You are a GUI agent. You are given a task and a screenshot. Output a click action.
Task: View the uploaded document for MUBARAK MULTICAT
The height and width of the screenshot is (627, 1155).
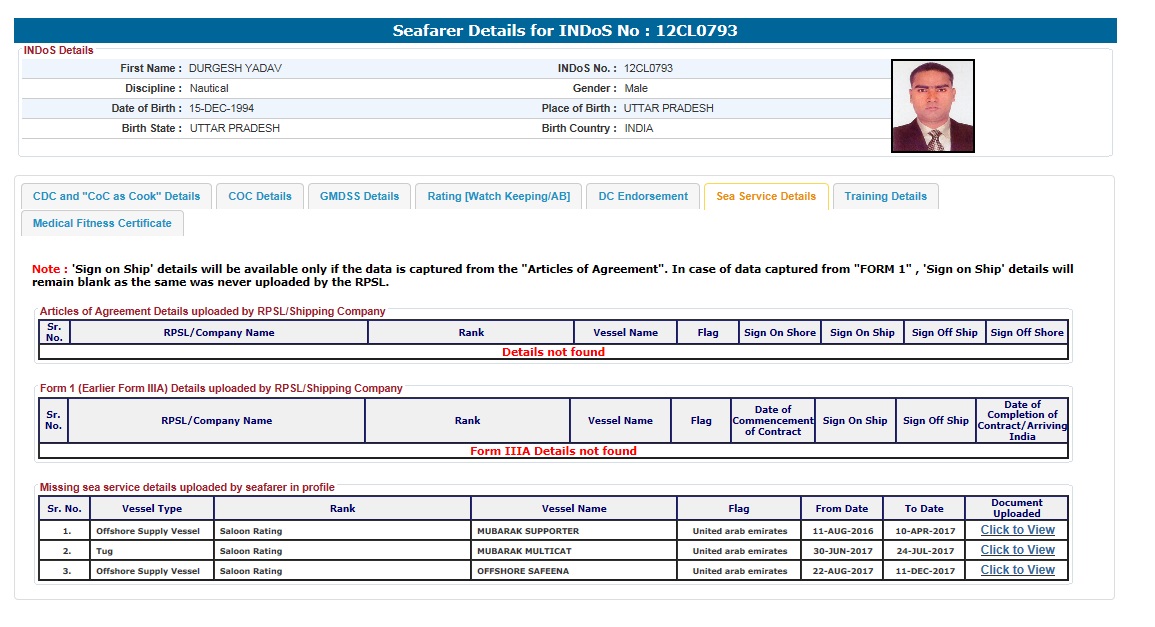tap(1017, 550)
